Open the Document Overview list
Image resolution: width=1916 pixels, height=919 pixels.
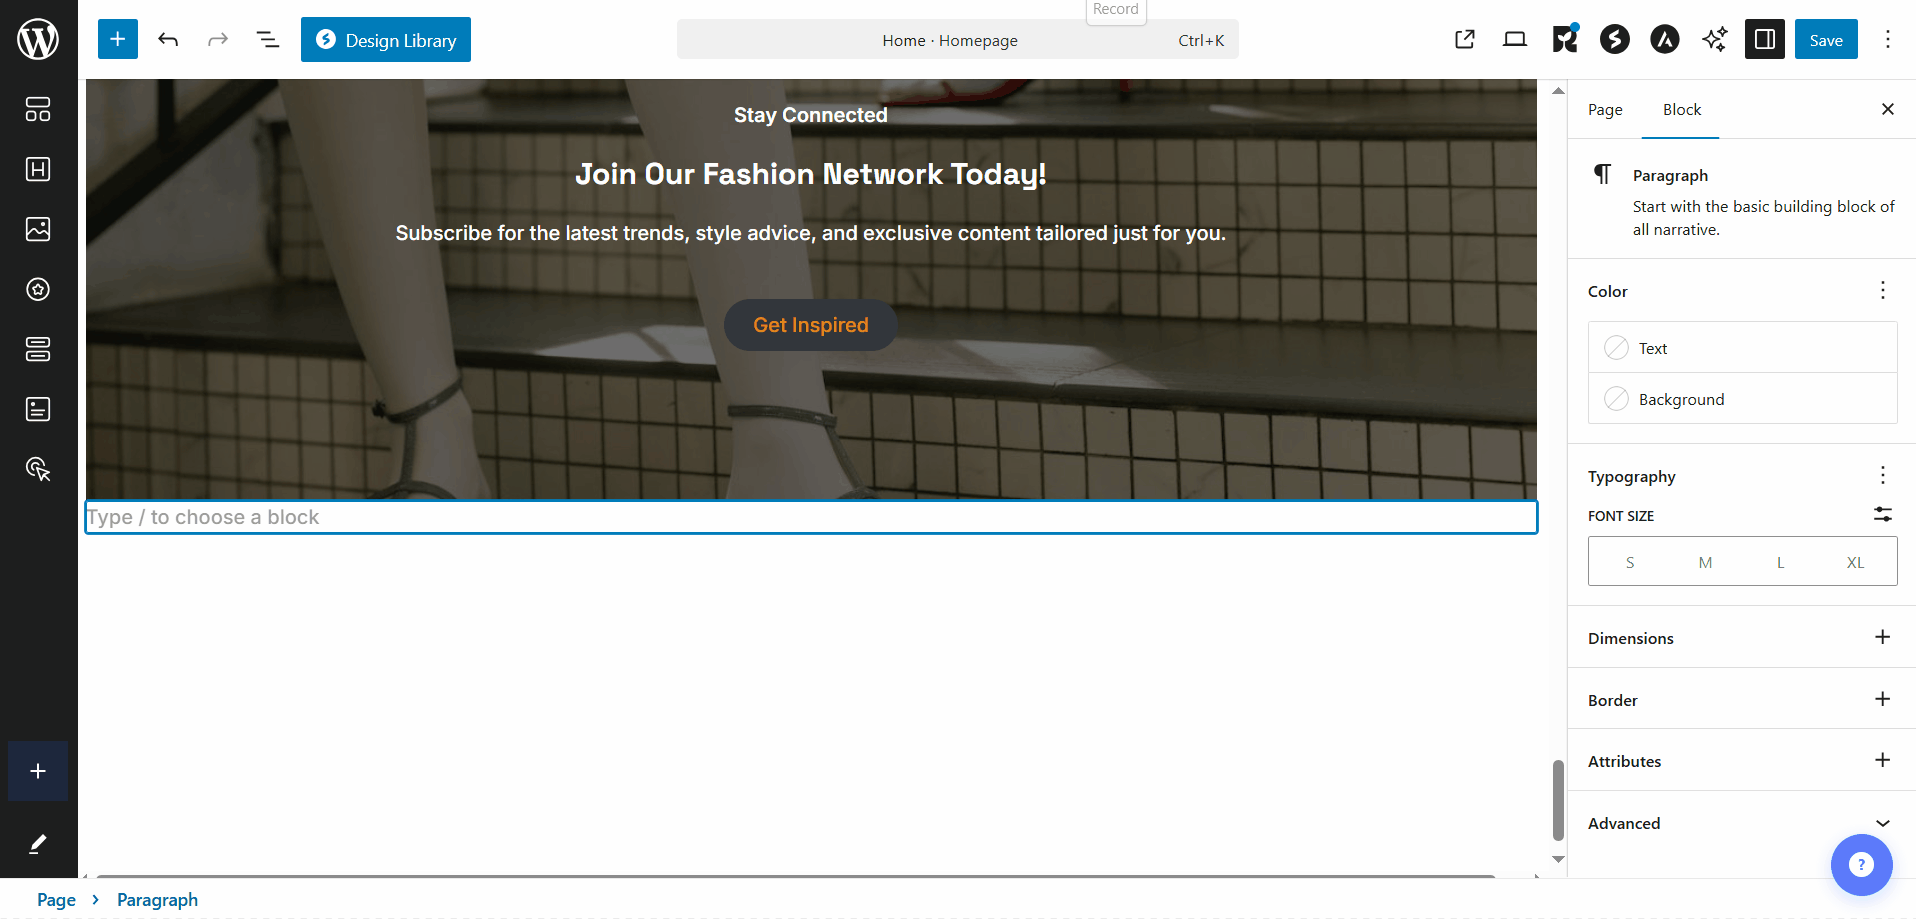tap(267, 39)
